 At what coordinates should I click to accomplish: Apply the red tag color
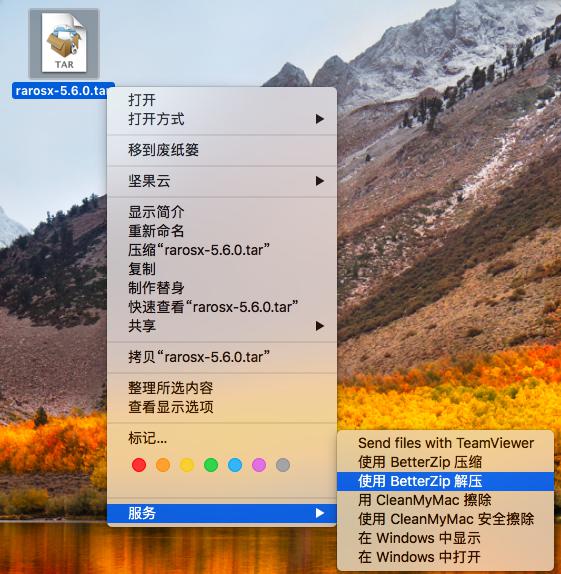pyautogui.click(x=139, y=465)
